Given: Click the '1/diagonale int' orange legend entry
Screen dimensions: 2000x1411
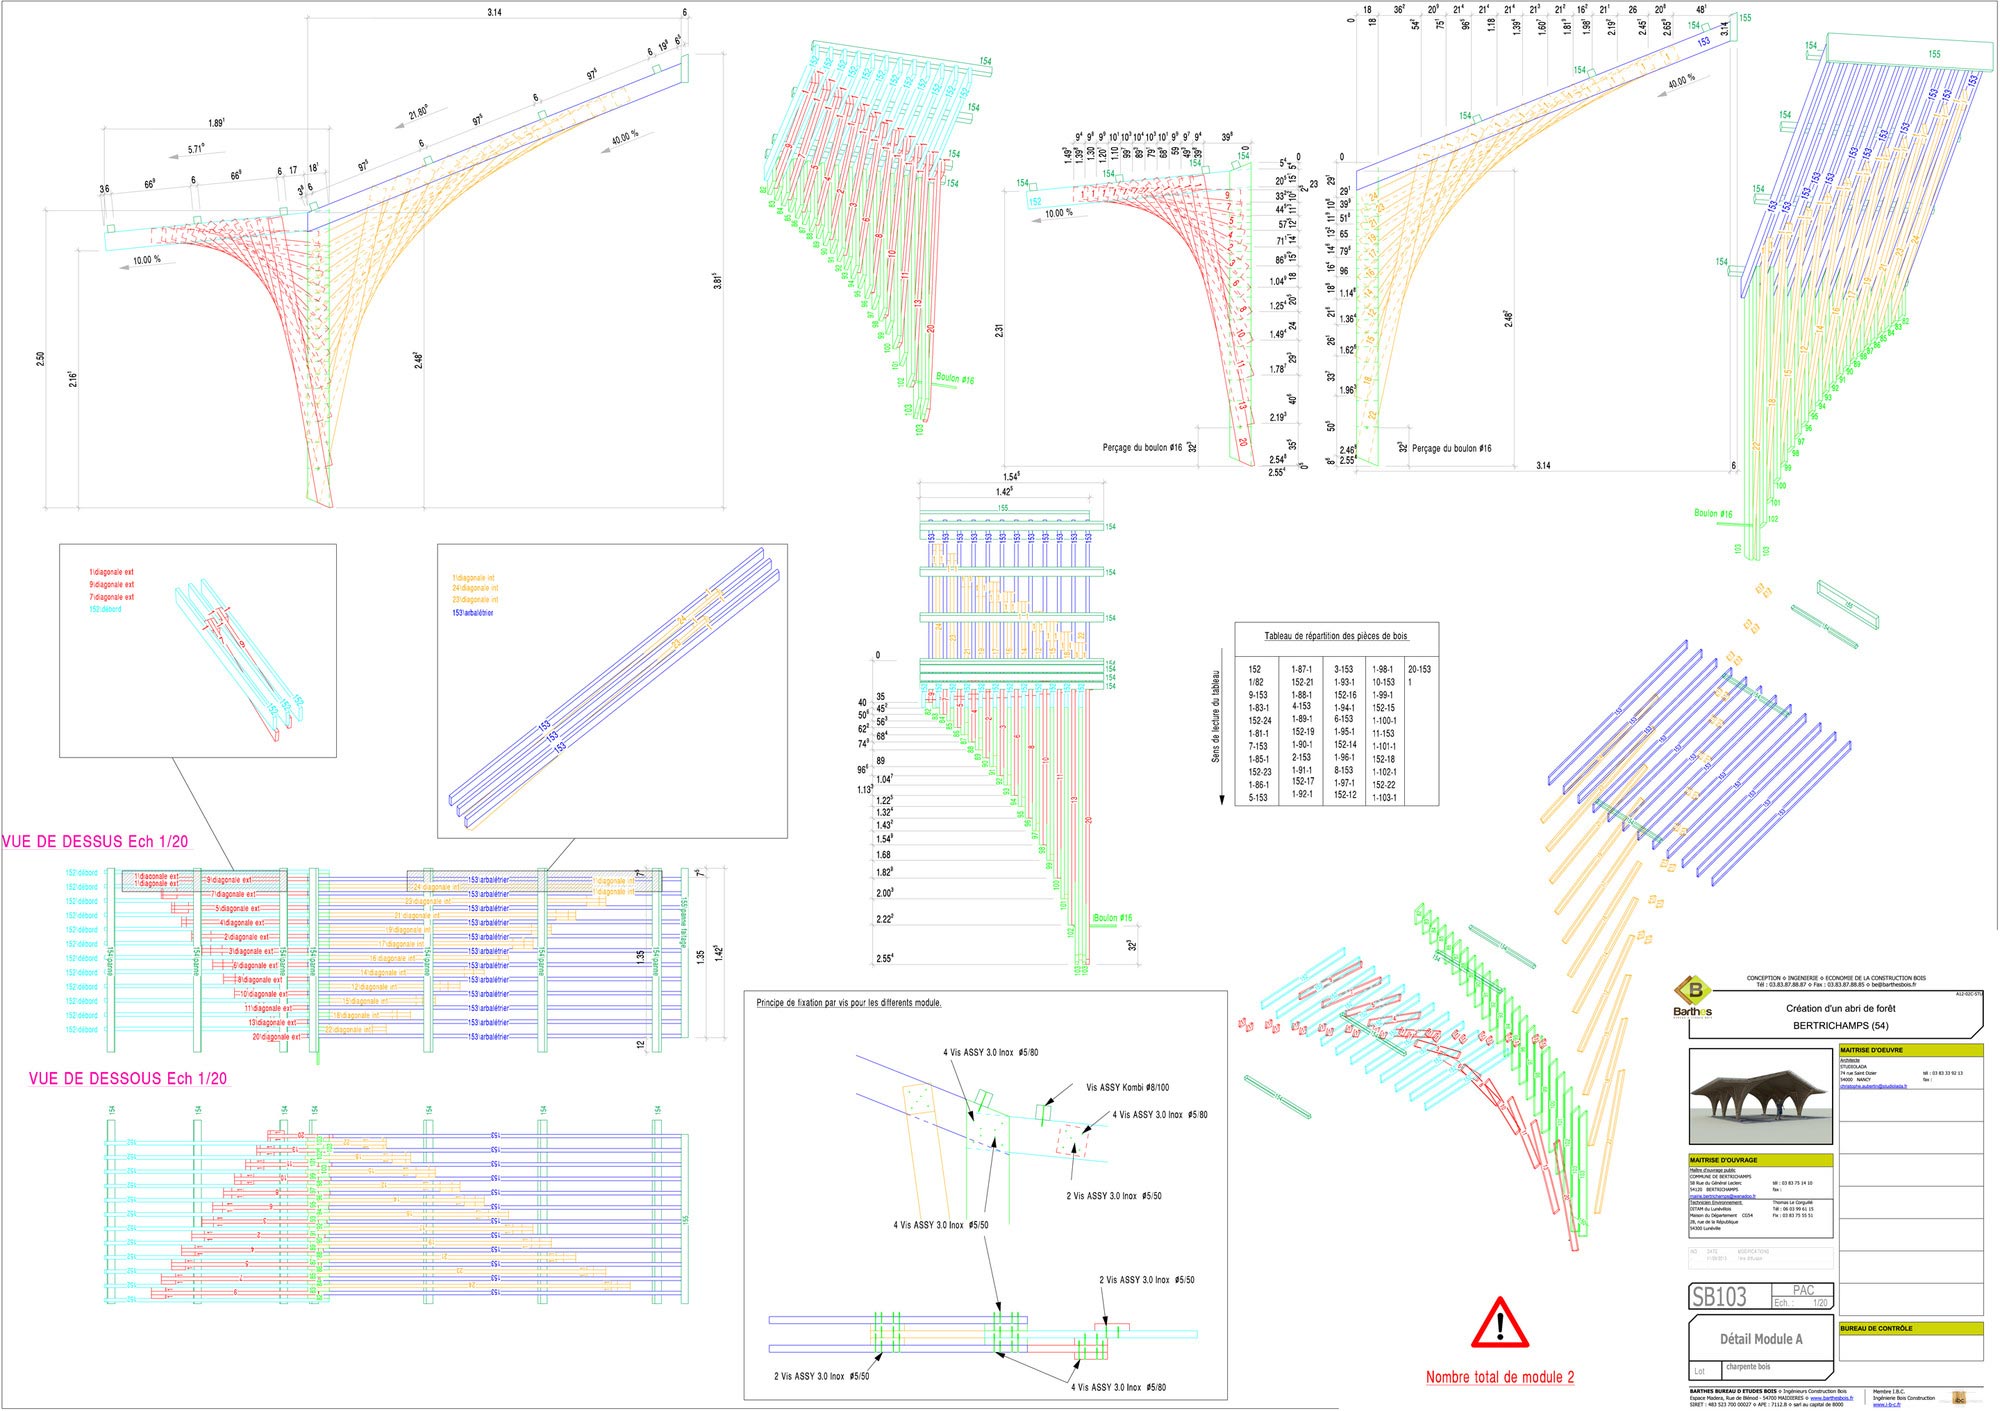Looking at the screenshot, I should pyautogui.click(x=474, y=577).
